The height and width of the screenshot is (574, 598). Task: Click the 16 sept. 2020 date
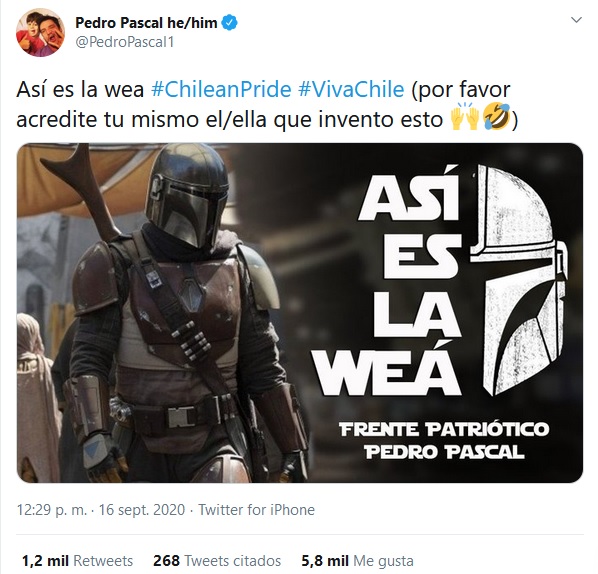tap(142, 510)
